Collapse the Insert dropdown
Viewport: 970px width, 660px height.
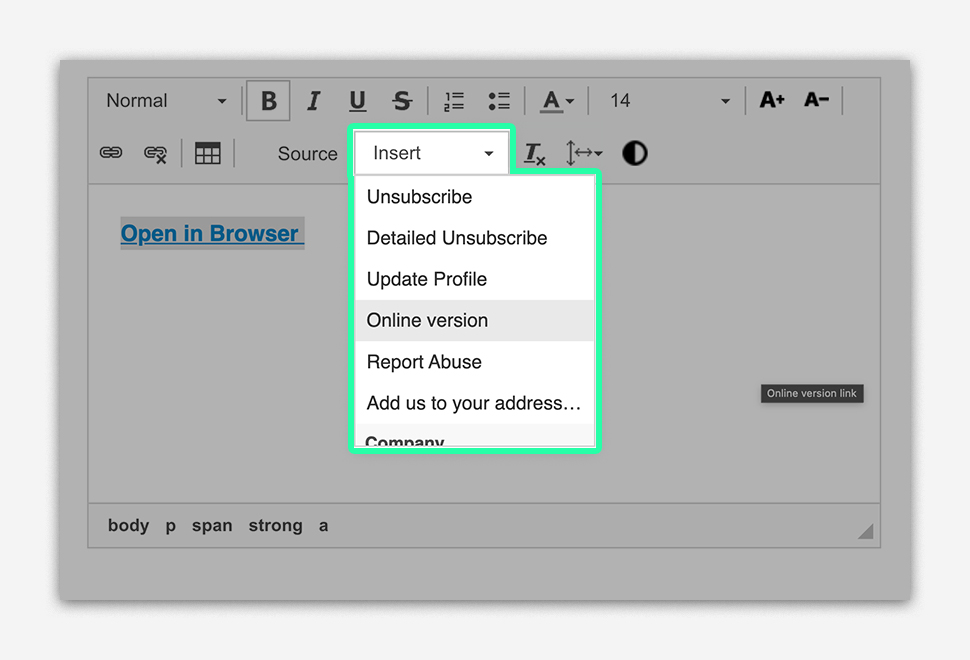[432, 153]
